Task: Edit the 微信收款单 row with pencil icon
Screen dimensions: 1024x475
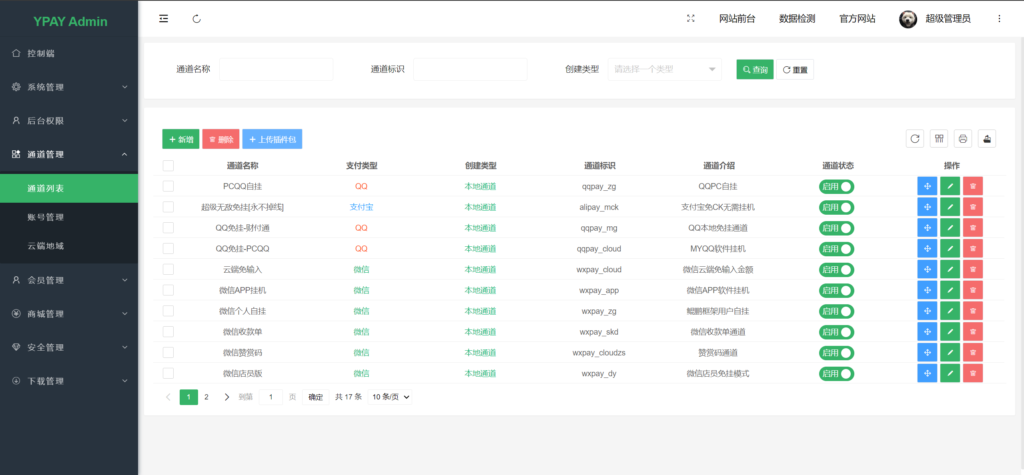Action: click(950, 332)
